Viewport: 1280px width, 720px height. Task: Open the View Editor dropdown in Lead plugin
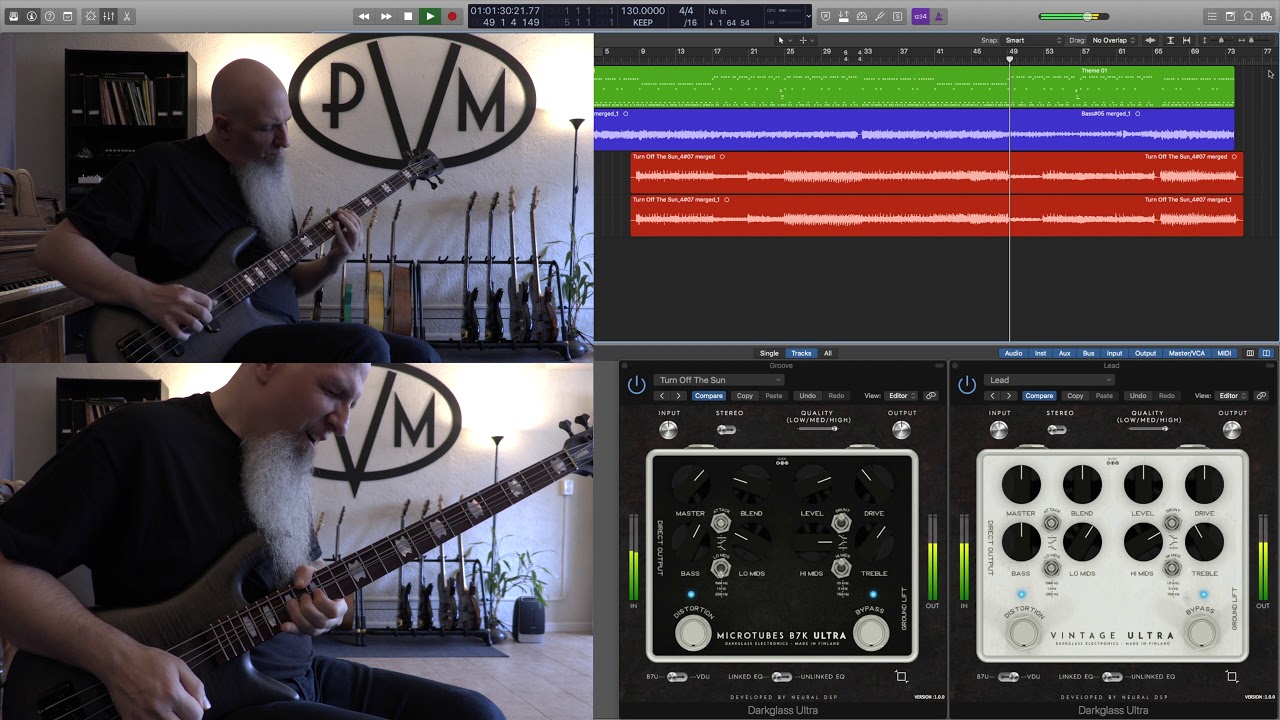(1231, 396)
